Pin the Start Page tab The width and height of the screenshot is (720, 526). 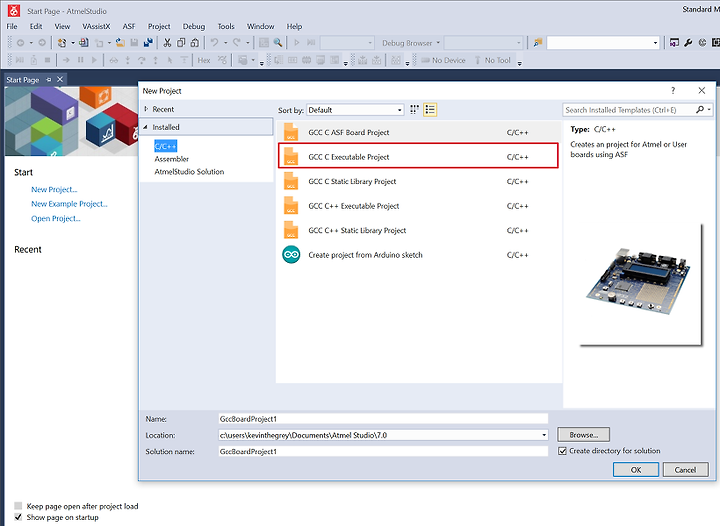49,79
